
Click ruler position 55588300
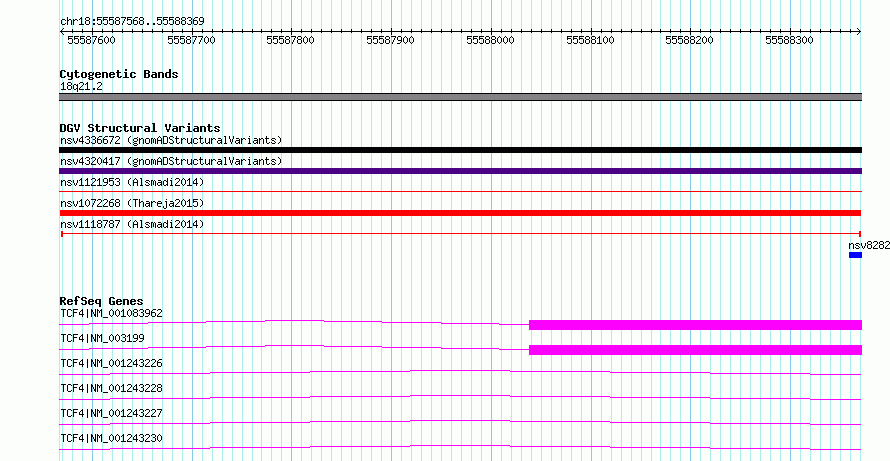(x=790, y=40)
